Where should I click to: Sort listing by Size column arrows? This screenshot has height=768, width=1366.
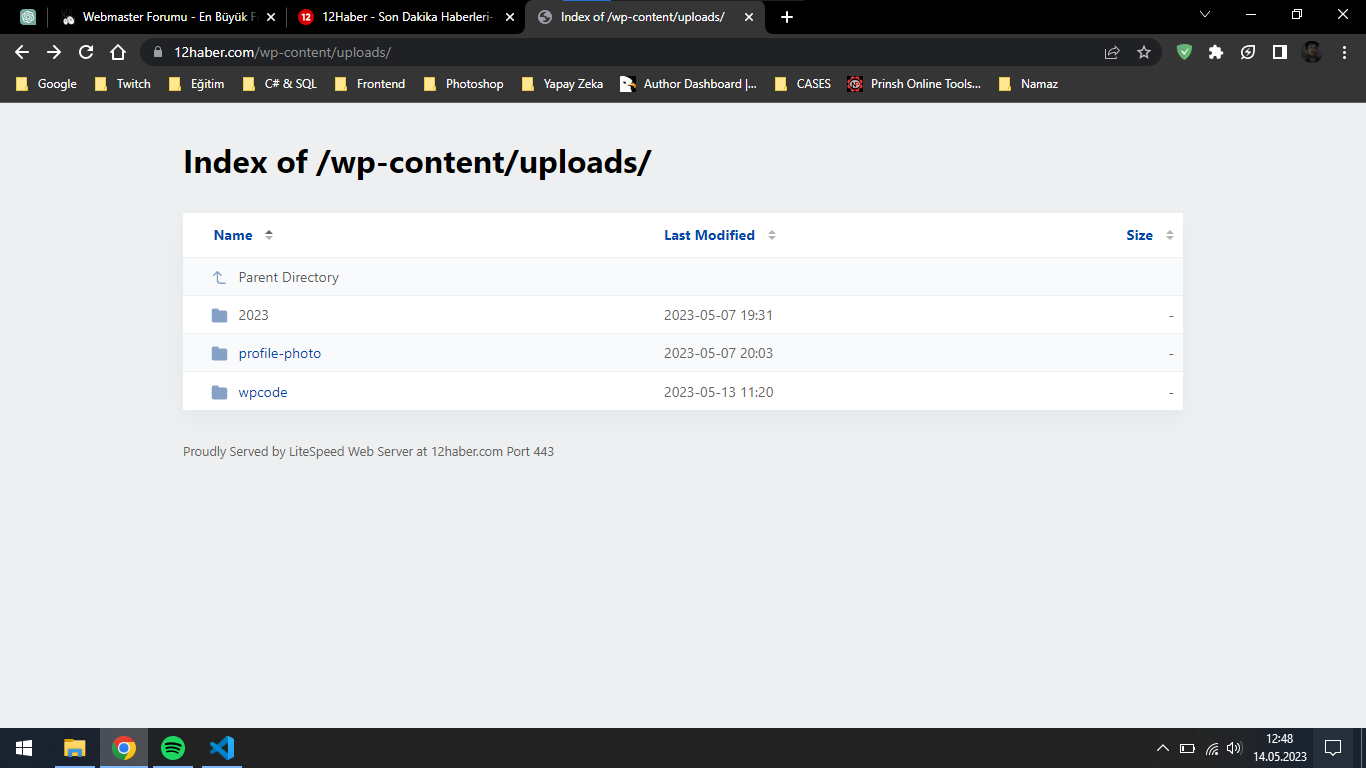1170,235
